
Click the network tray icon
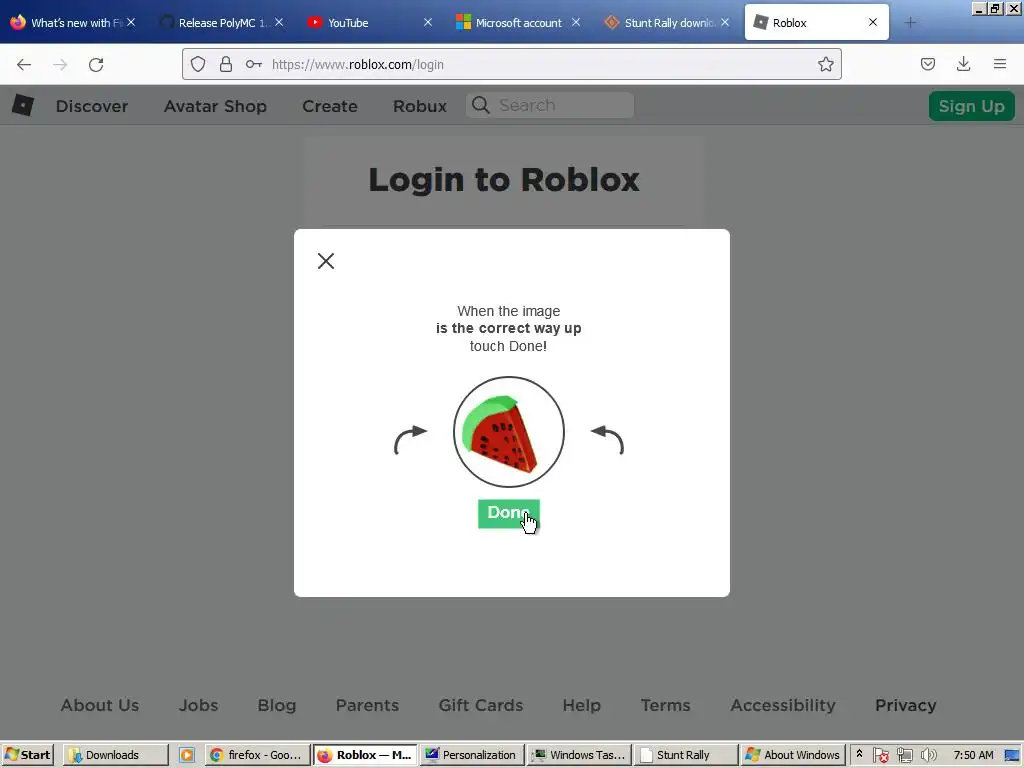(x=904, y=756)
